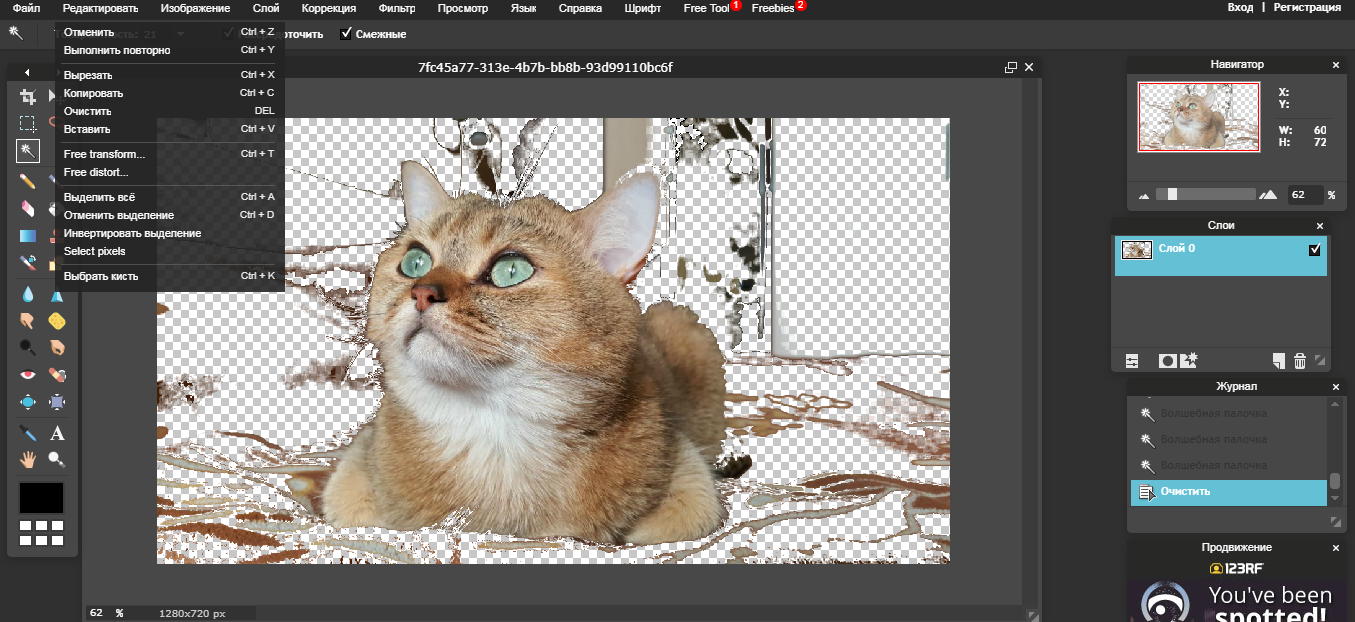Viewport: 1355px width, 622px height.
Task: Choose the Type (A) text tool
Action: 57,433
